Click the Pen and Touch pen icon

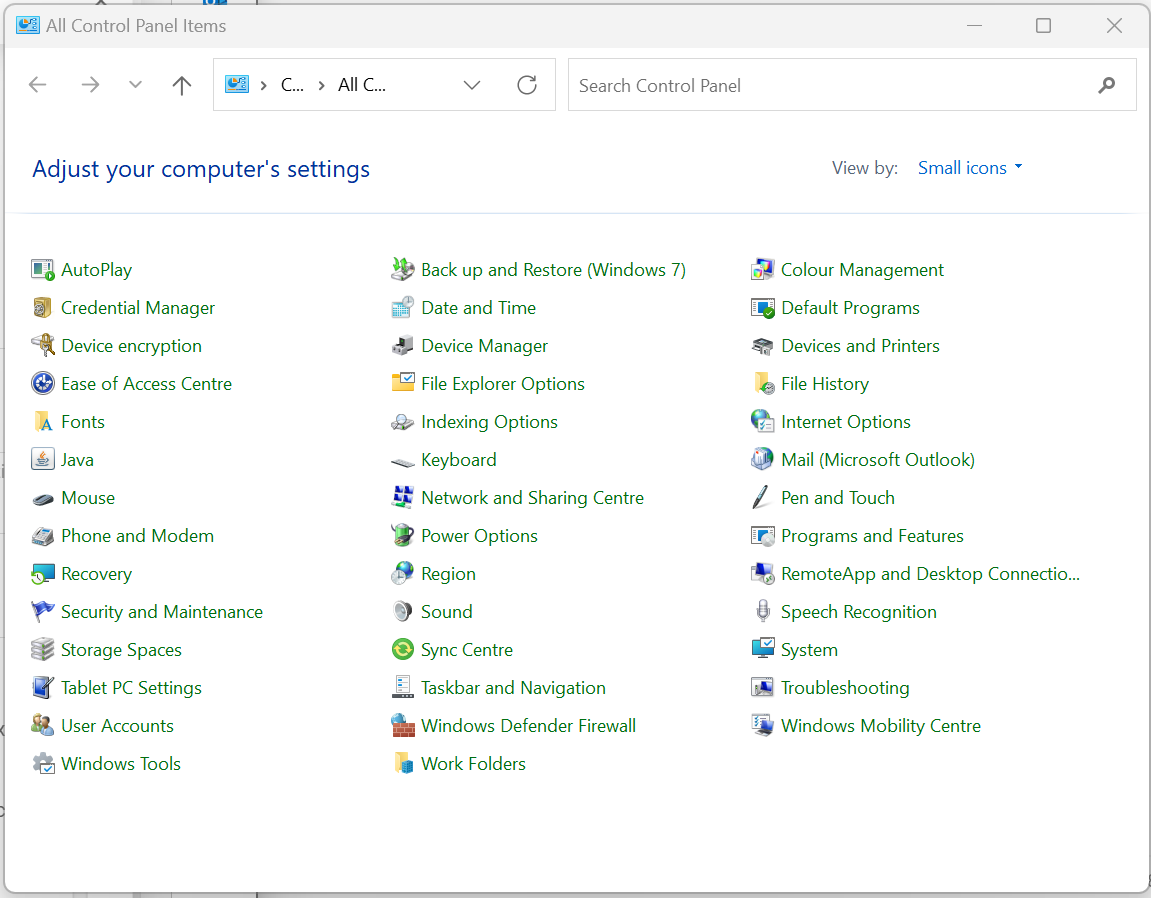(762, 499)
